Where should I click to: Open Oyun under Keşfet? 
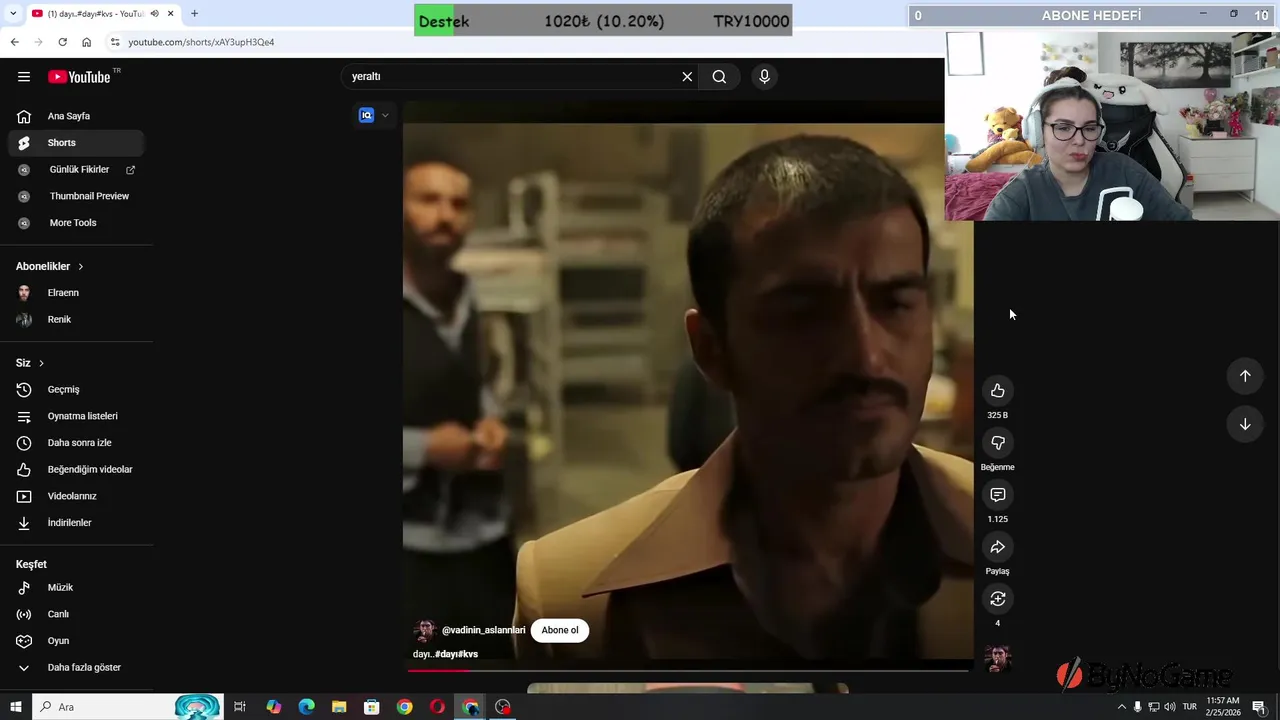[x=76, y=641]
